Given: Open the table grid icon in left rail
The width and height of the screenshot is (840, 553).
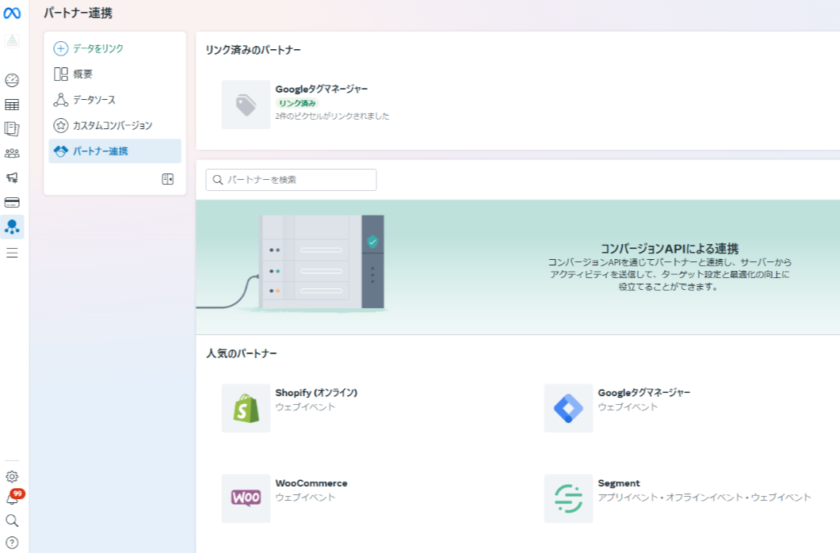Looking at the screenshot, I should [x=12, y=105].
